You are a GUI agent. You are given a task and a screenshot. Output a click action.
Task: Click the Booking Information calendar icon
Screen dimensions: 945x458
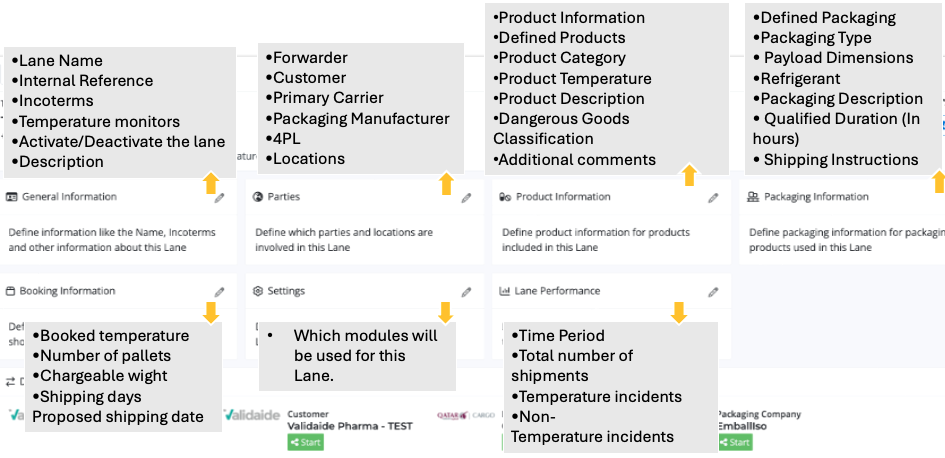click(11, 292)
